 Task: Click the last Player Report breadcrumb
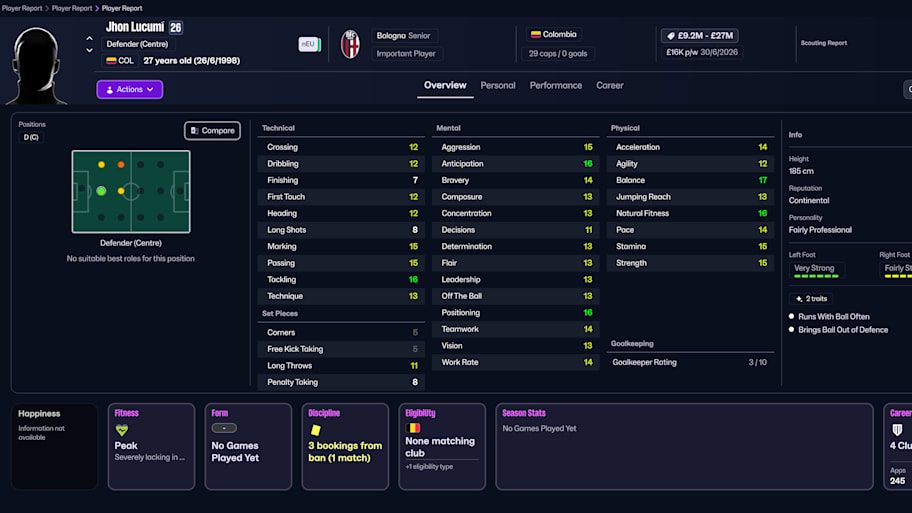[x=122, y=8]
